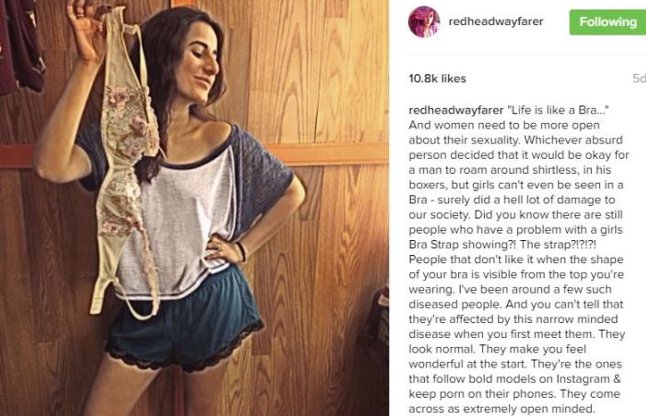
Task: Click caption line "across as extremely open minded."
Action: coord(502,409)
